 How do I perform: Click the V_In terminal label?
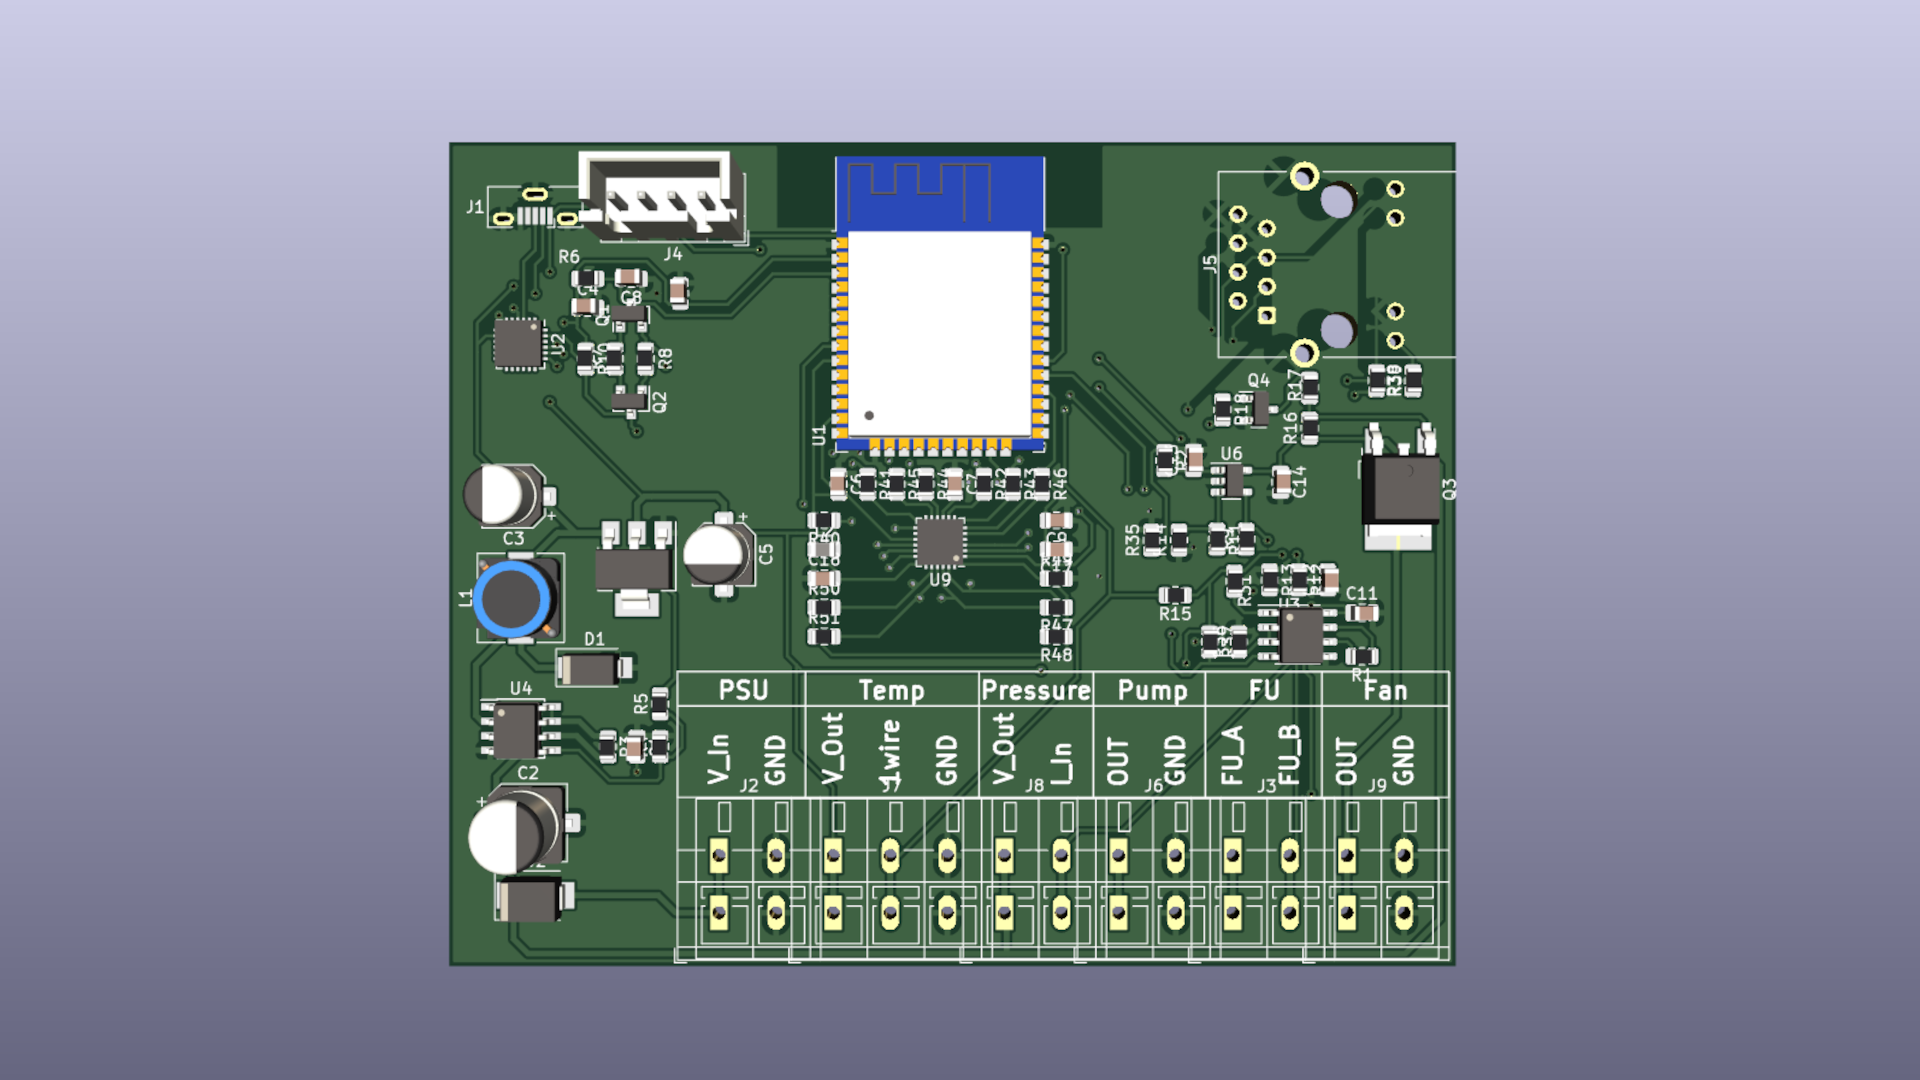[x=718, y=758]
